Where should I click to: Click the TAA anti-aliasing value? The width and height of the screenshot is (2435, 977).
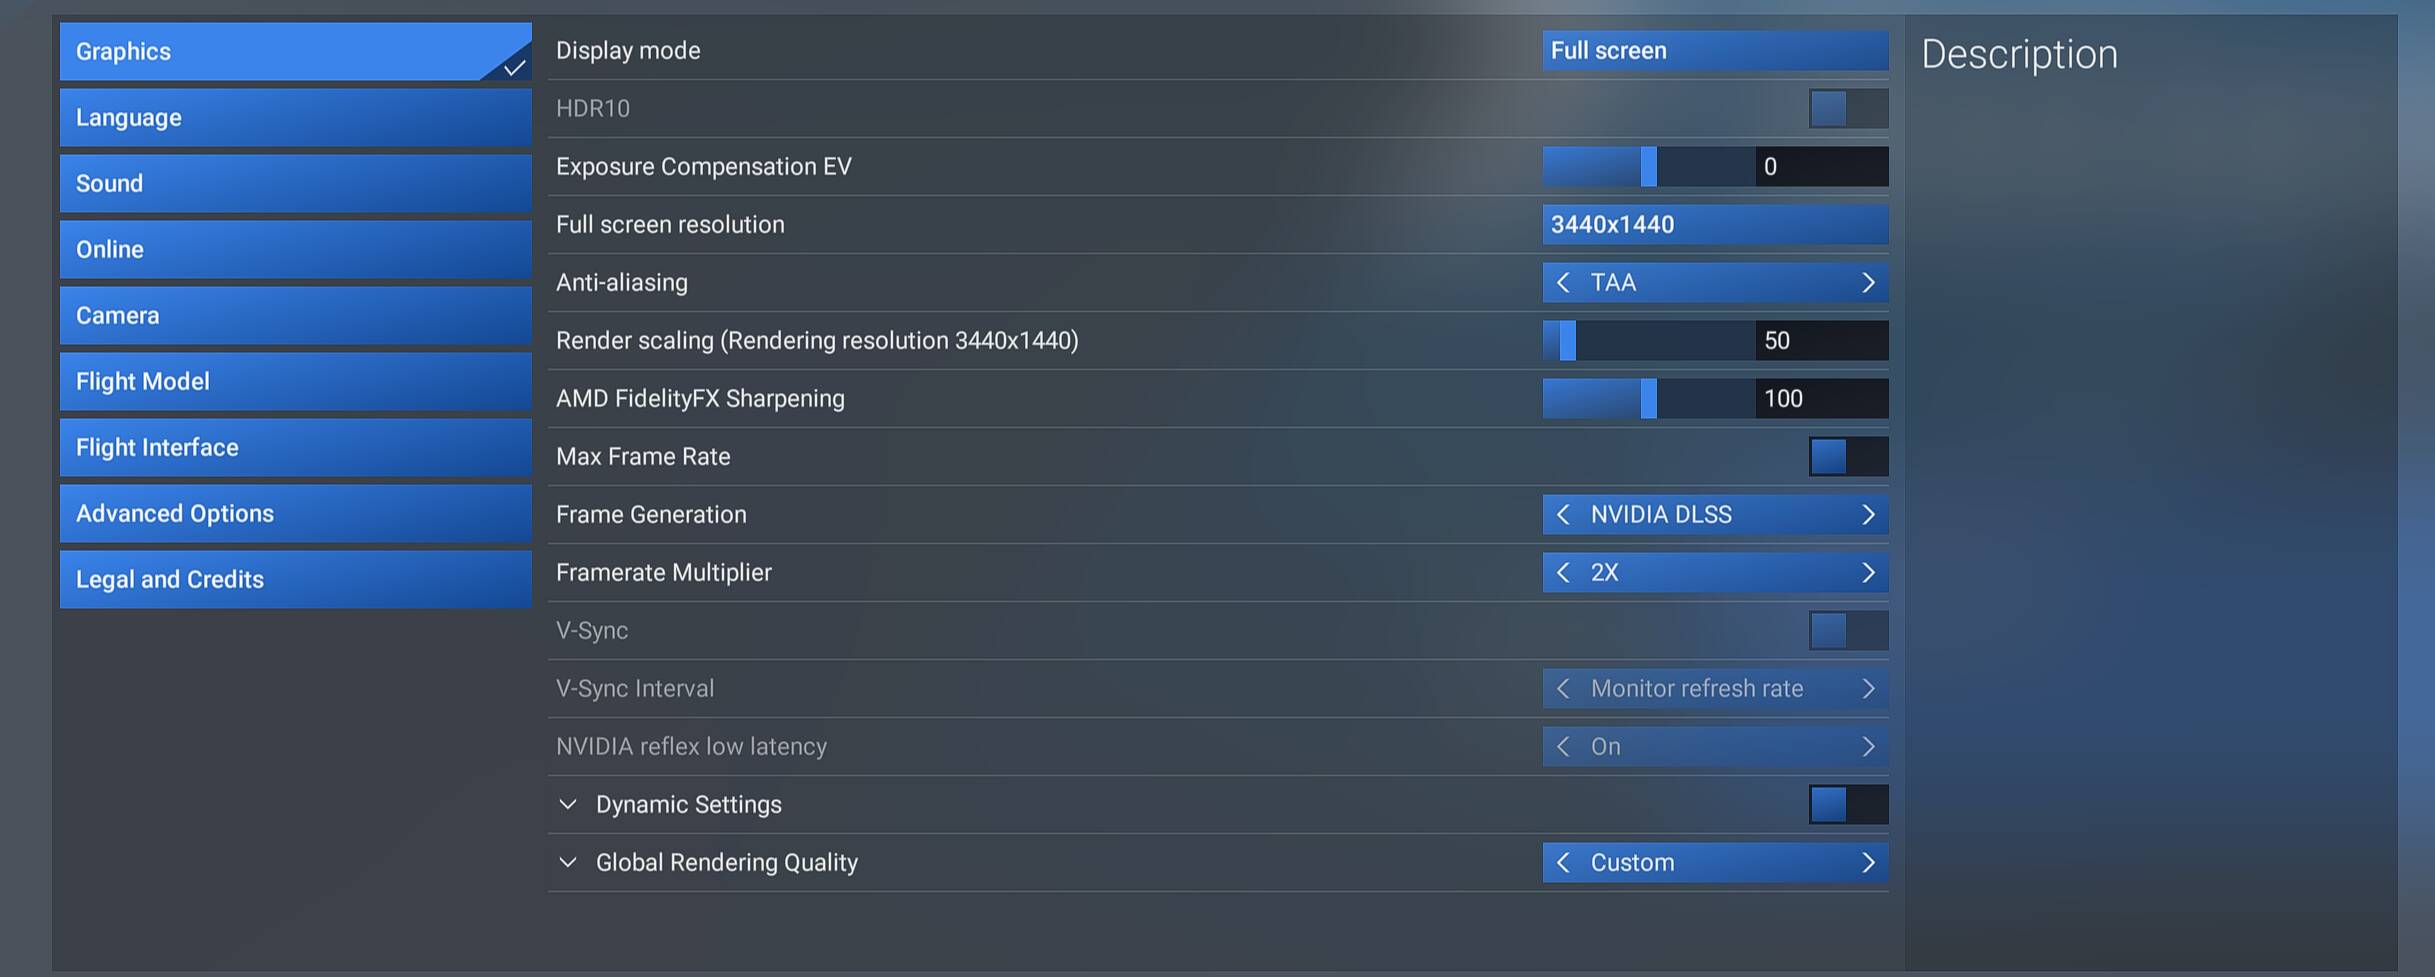point(1613,283)
